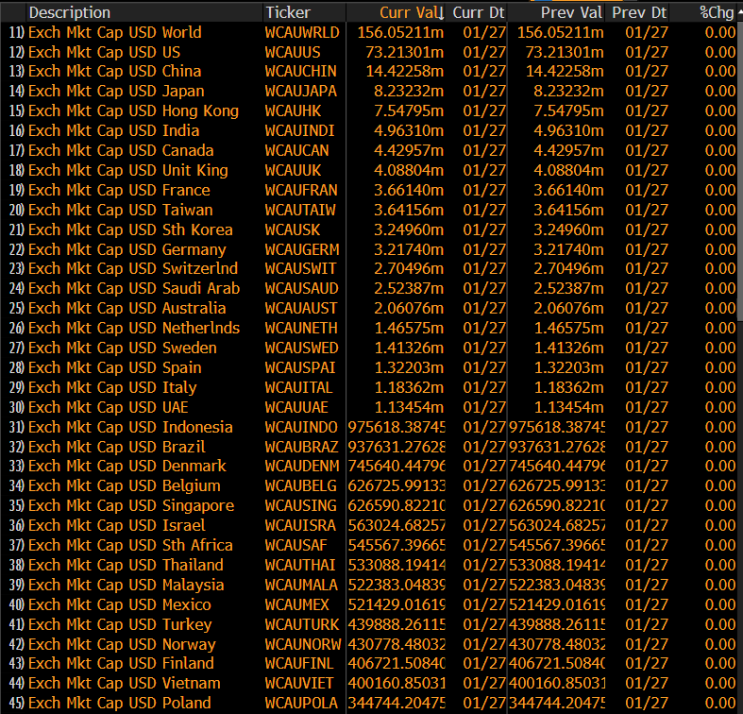Select the WCAUSING ticker for Singapore
The height and width of the screenshot is (714, 743).
300,506
